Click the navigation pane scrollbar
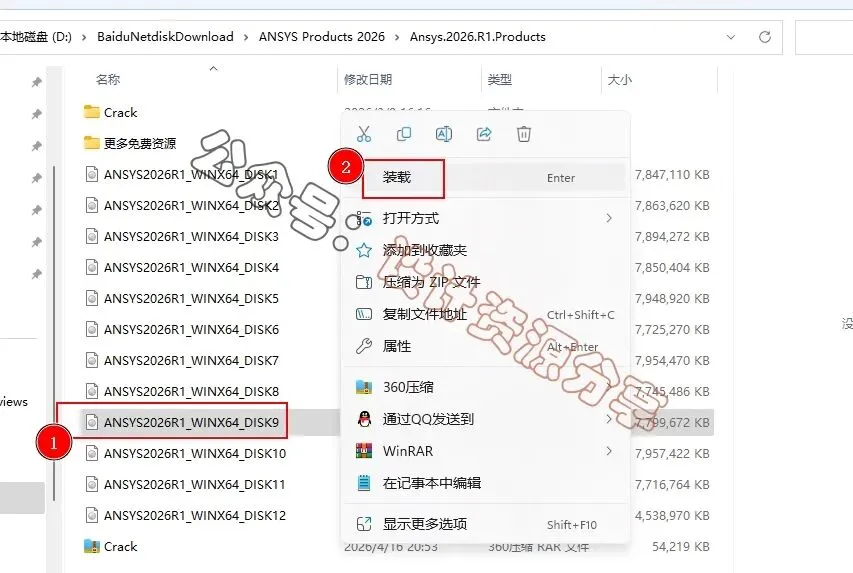 pos(54,333)
